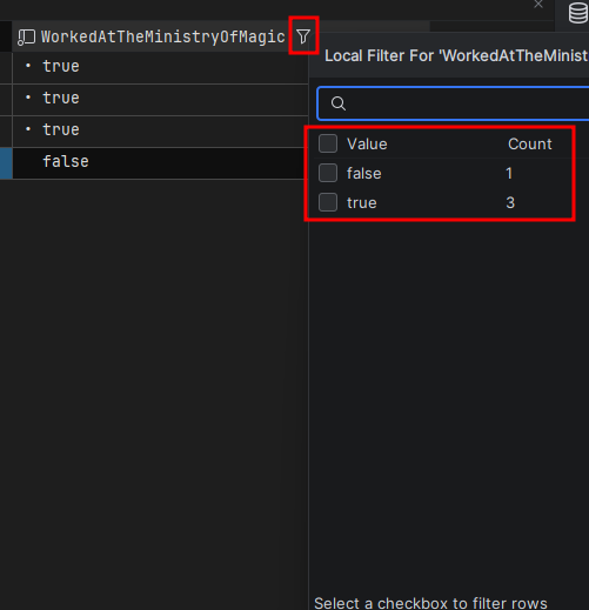Screen dimensions: 589x610
Task: Click the magnifier icon in filter search
Action: pos(338,103)
